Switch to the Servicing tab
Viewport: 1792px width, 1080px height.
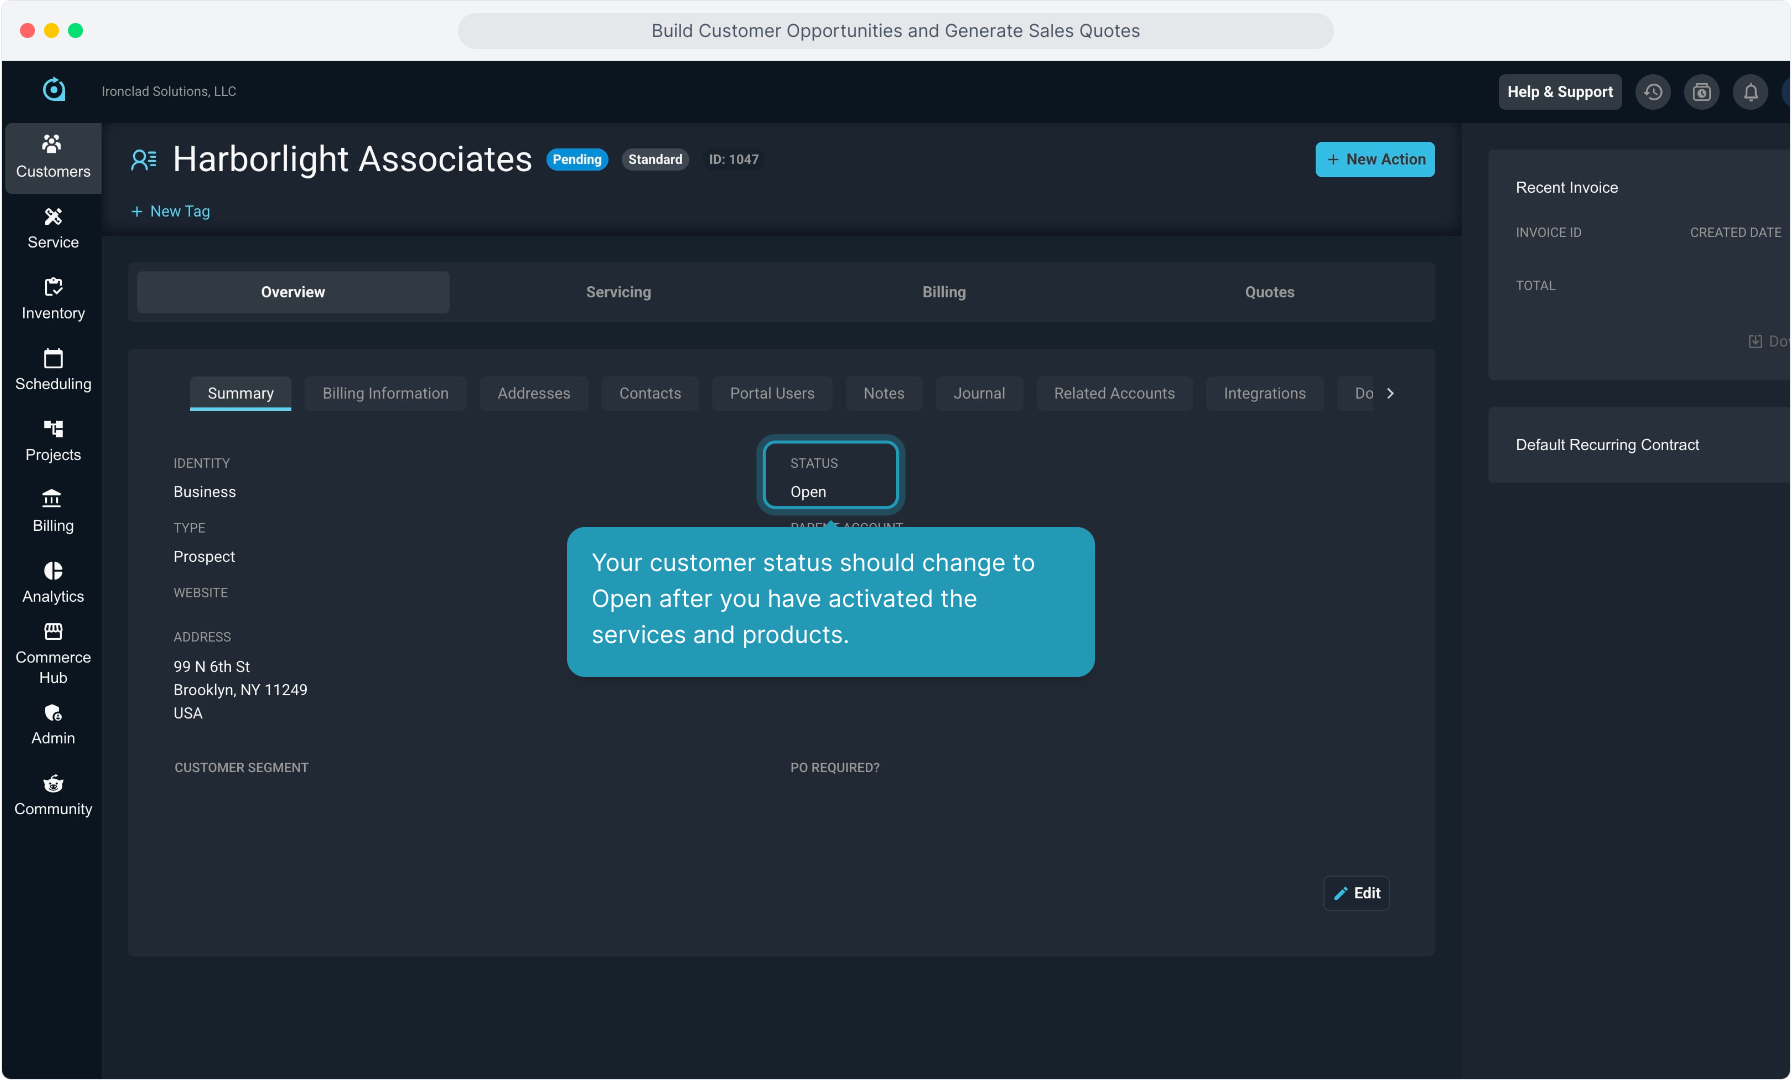(618, 292)
